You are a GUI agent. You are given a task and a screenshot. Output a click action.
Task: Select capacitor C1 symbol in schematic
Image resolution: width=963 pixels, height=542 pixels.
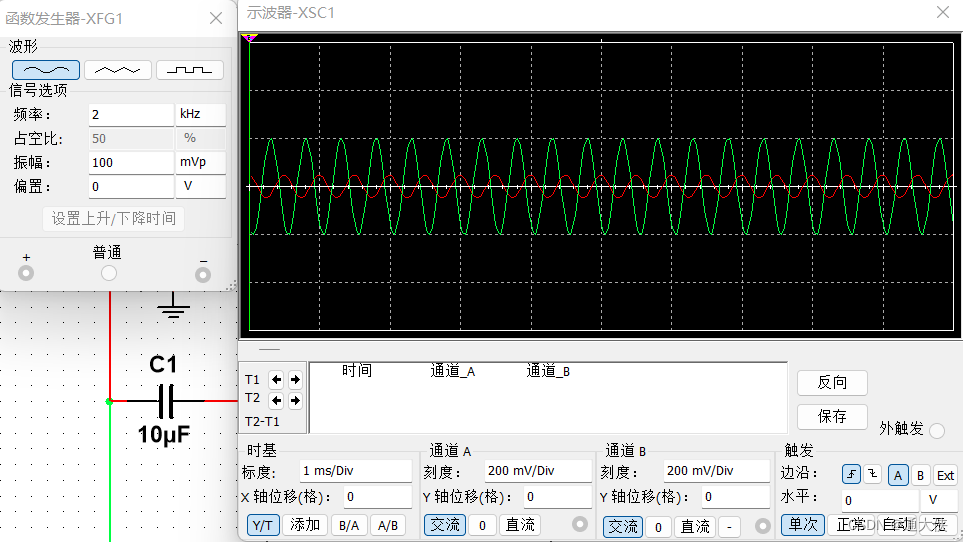click(x=166, y=401)
